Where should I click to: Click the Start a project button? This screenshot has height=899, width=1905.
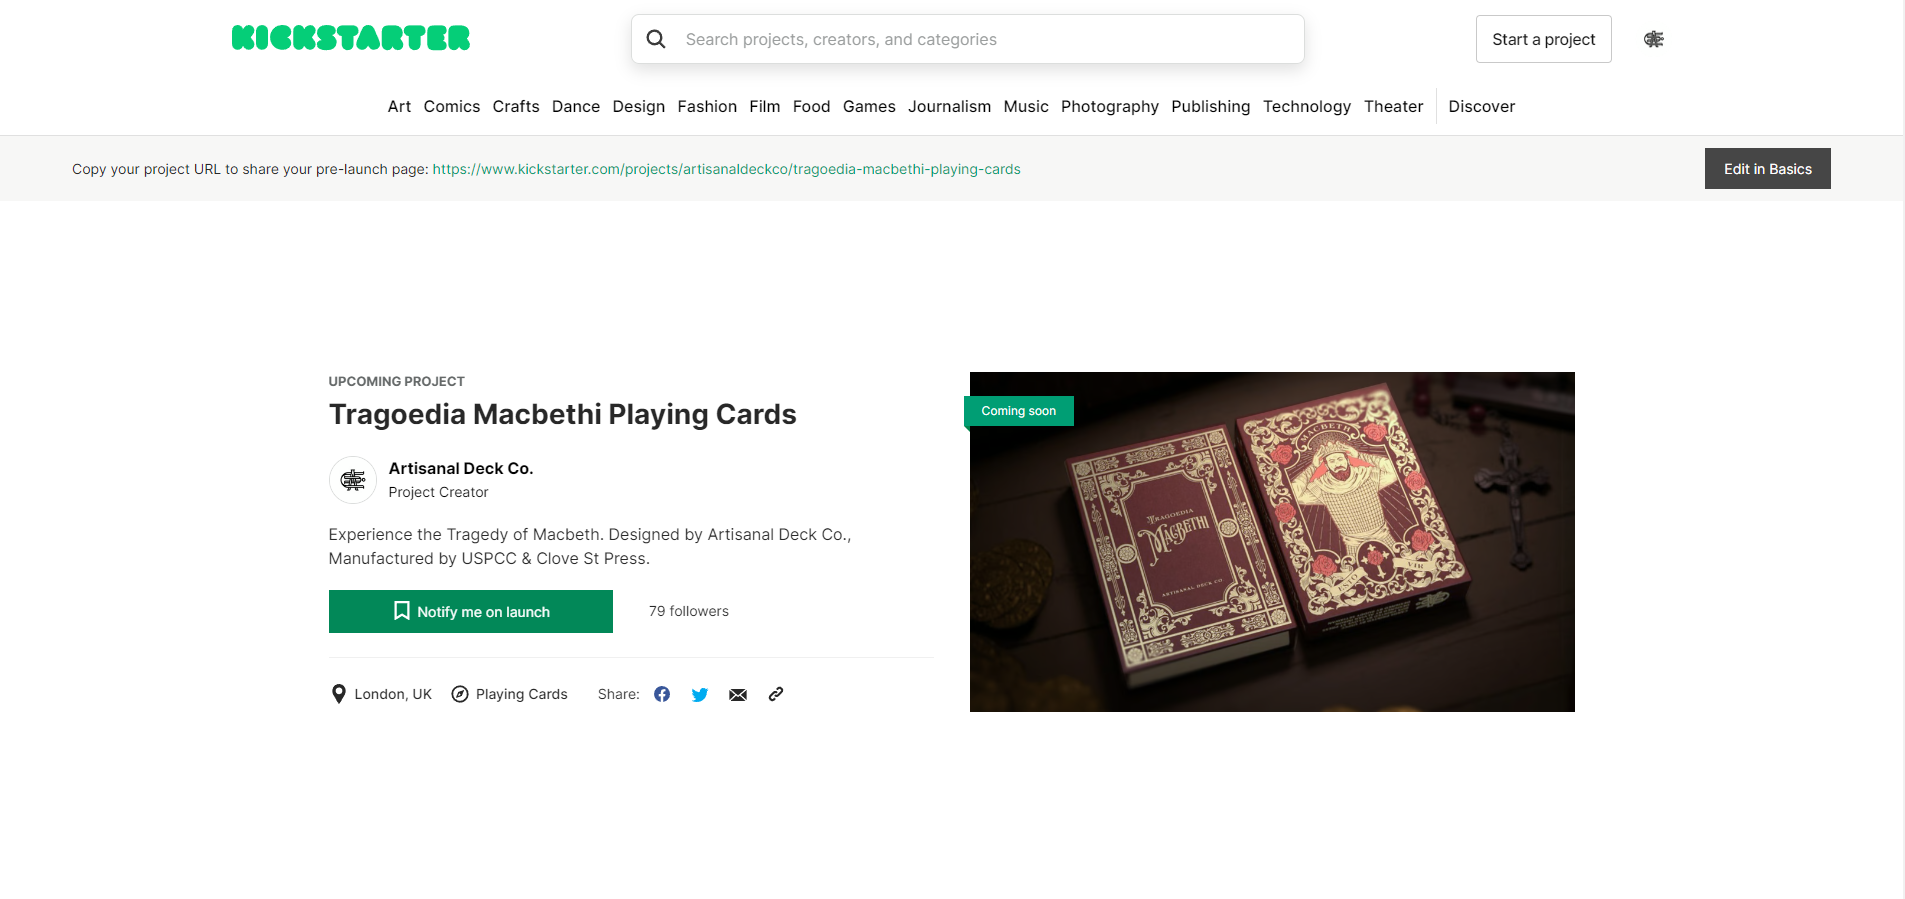pos(1543,39)
